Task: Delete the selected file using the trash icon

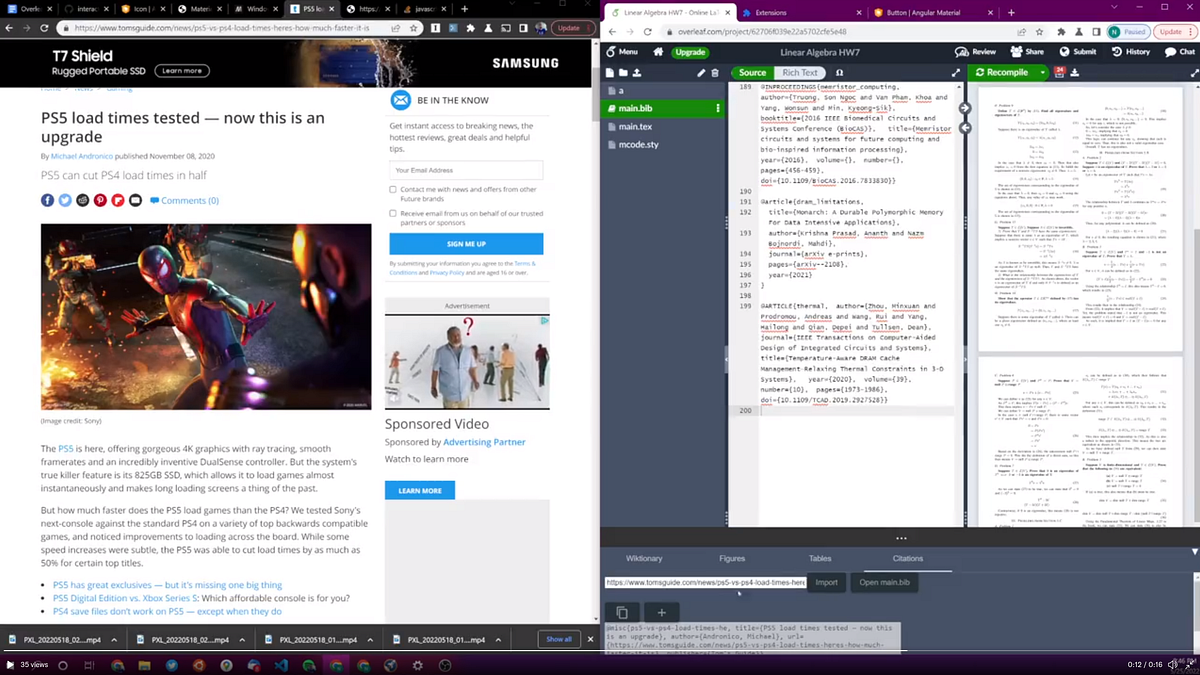Action: 715,71
